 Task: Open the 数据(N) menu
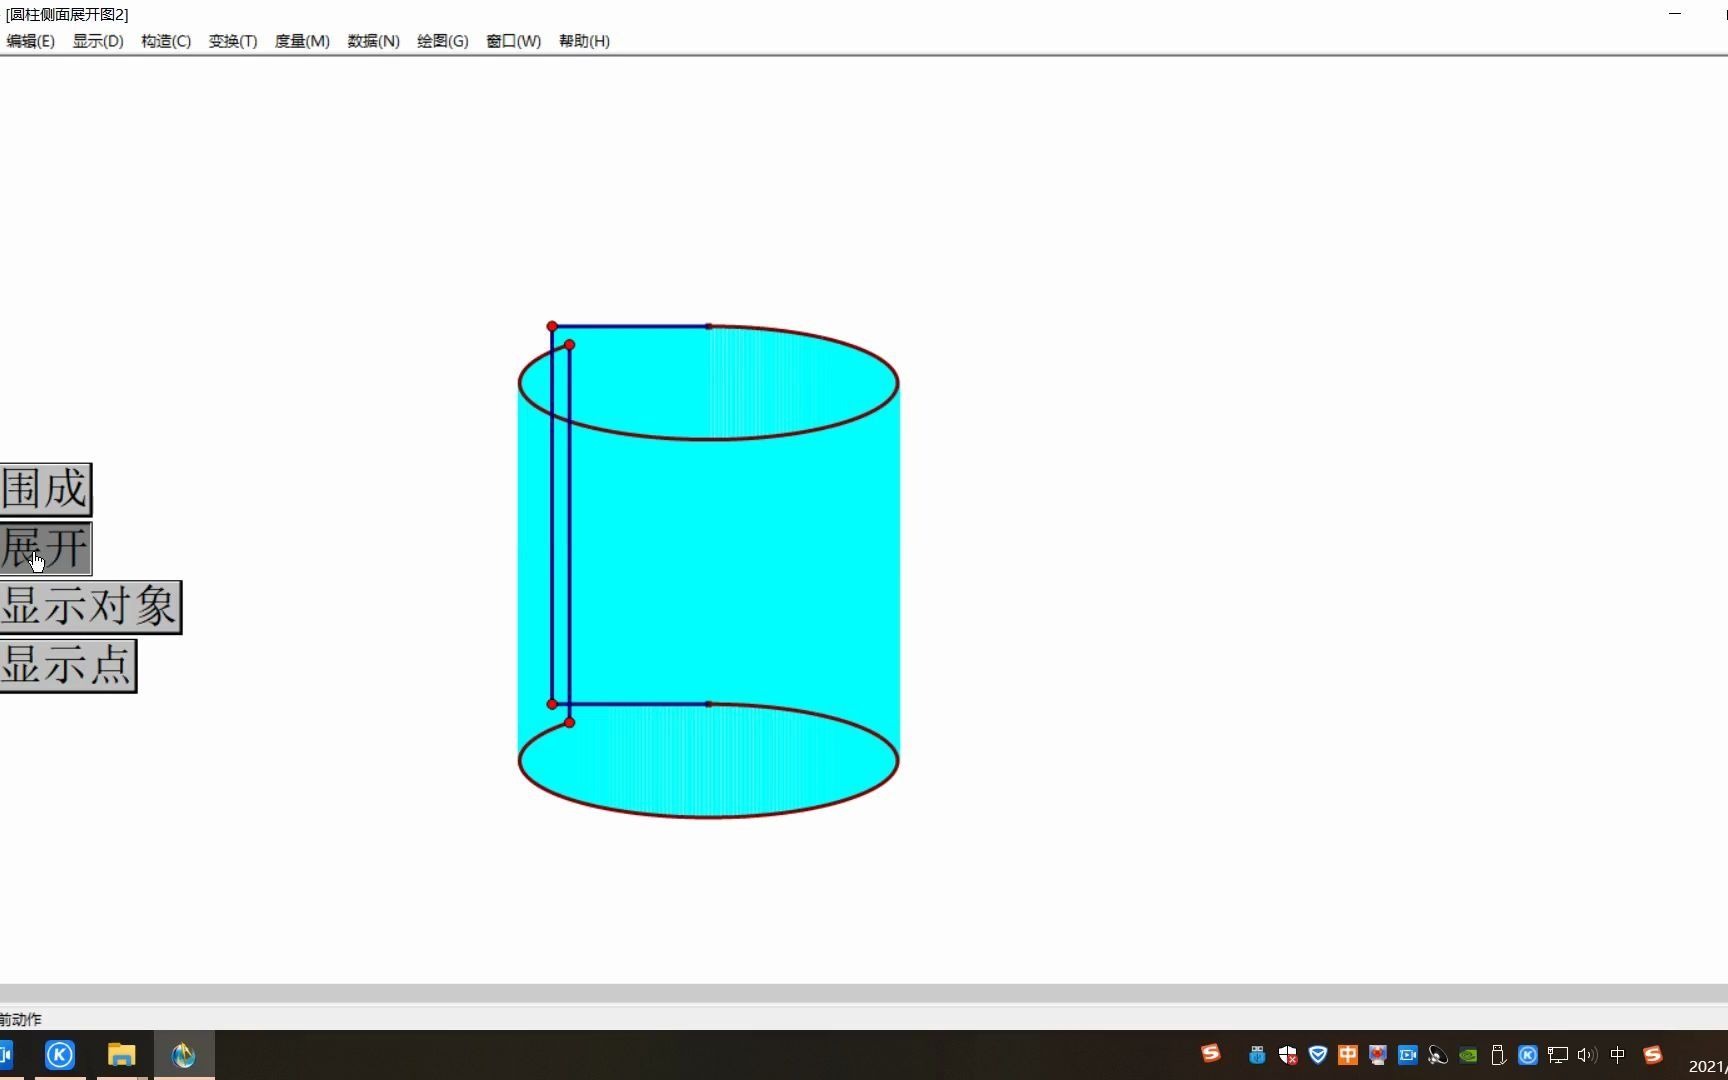[373, 41]
